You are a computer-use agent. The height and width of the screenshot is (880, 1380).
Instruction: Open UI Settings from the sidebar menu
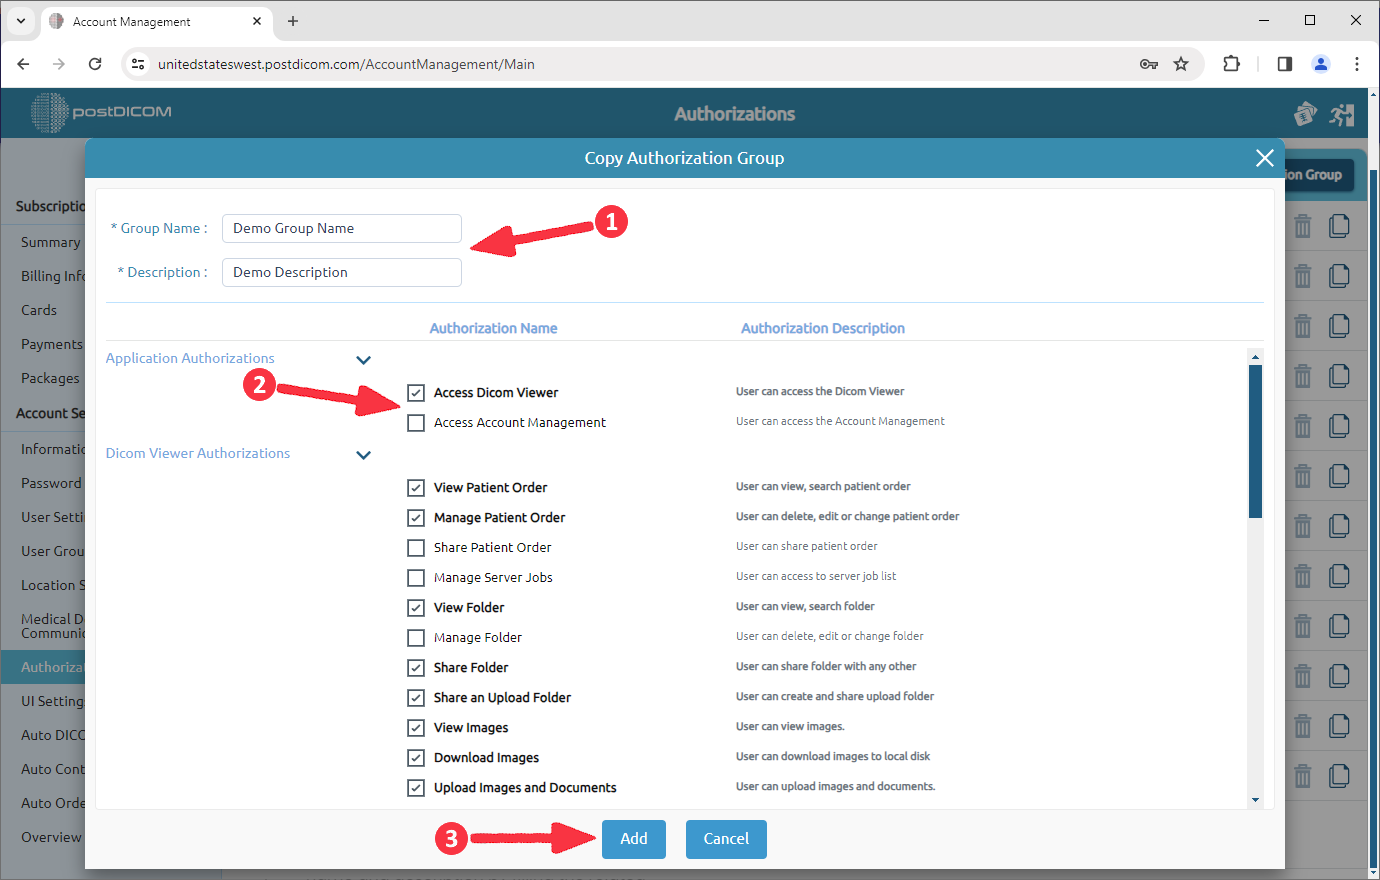[x=50, y=700]
